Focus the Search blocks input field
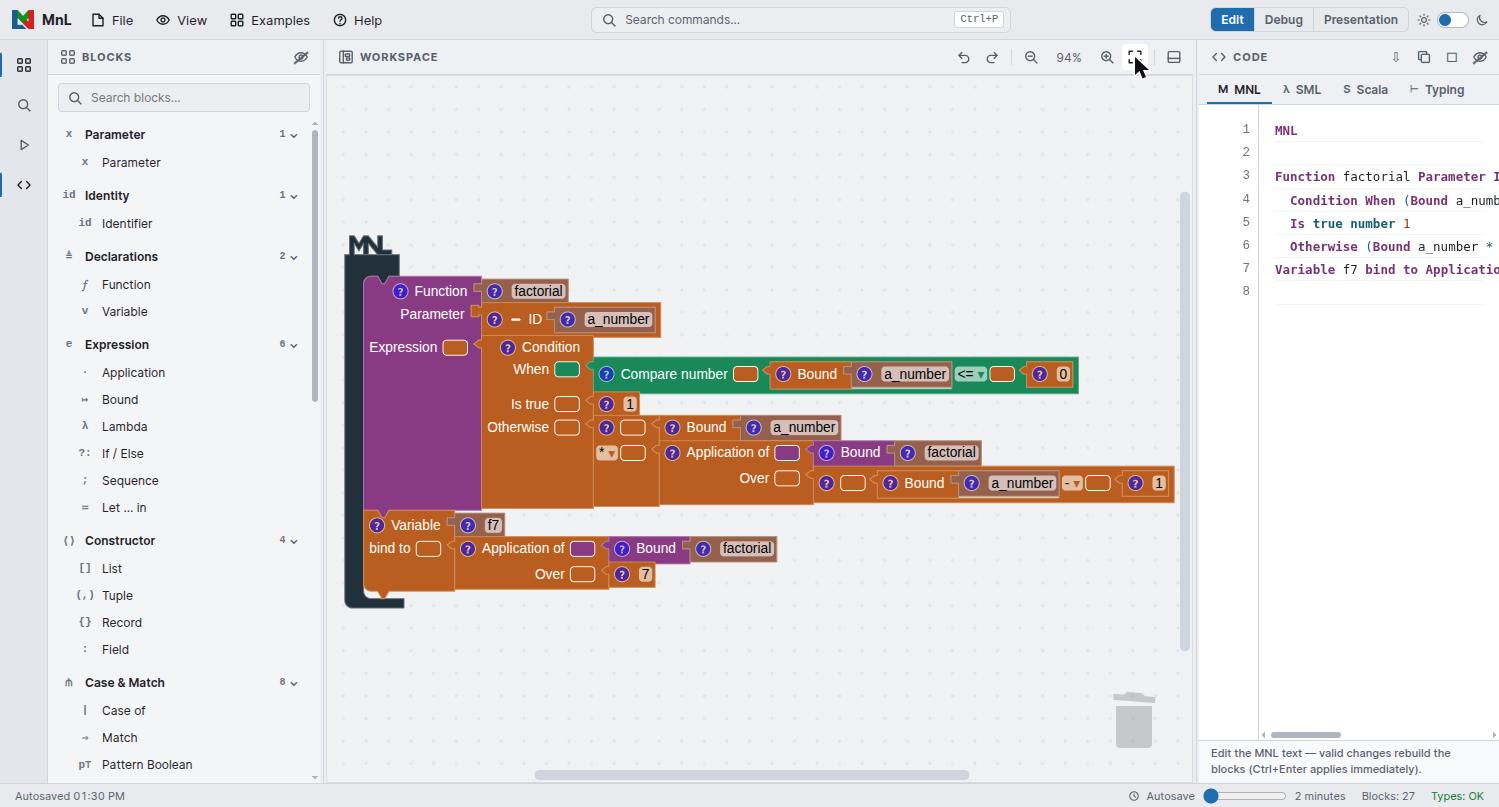This screenshot has height=807, width=1499. pos(184,97)
